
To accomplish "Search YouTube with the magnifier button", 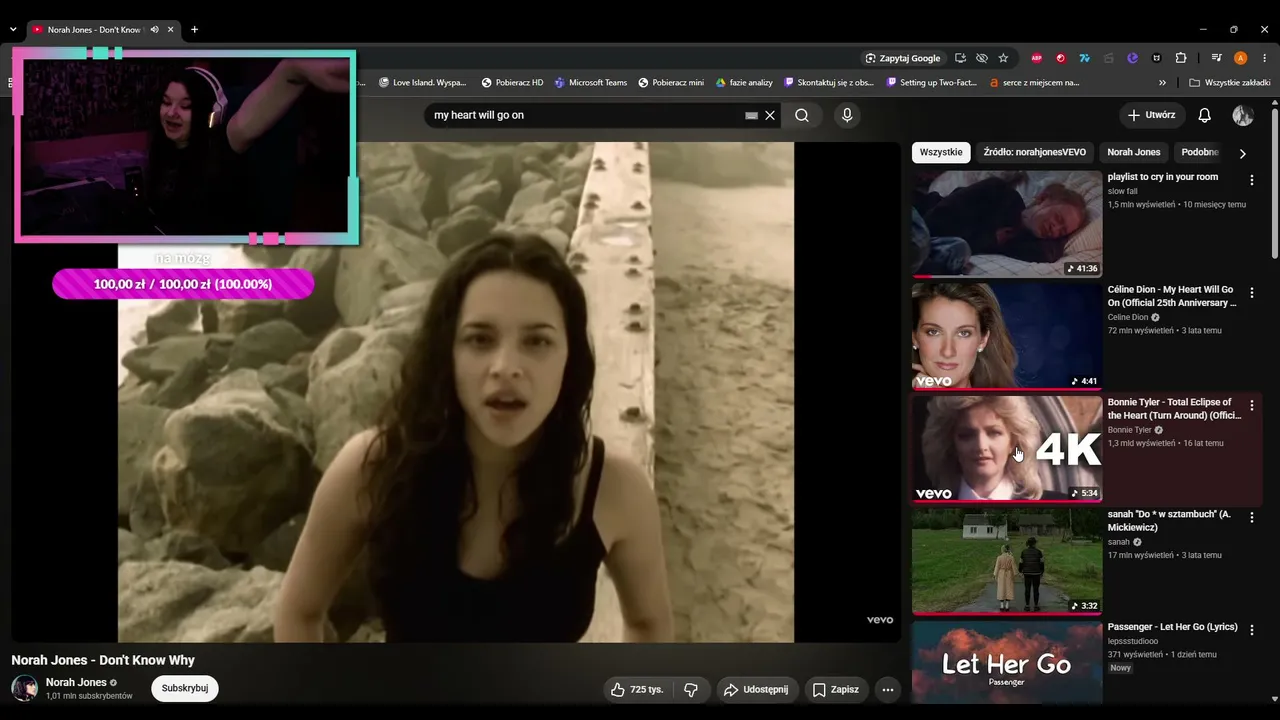I will (x=802, y=115).
